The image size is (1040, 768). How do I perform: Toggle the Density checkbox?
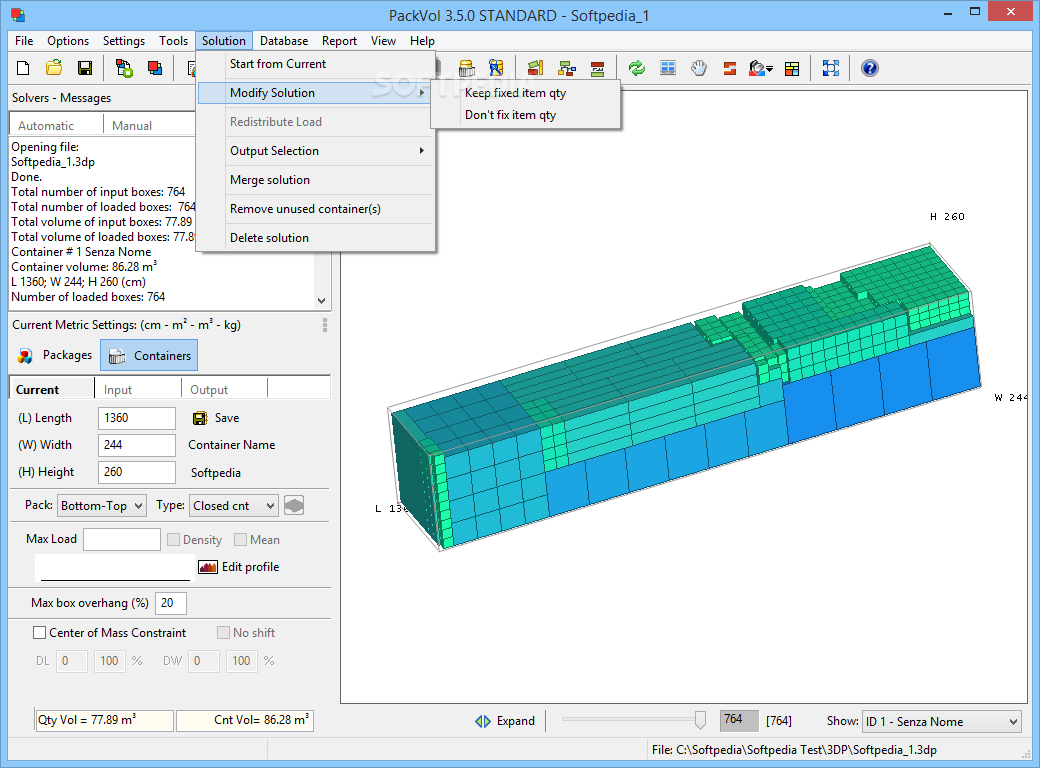tap(174, 540)
